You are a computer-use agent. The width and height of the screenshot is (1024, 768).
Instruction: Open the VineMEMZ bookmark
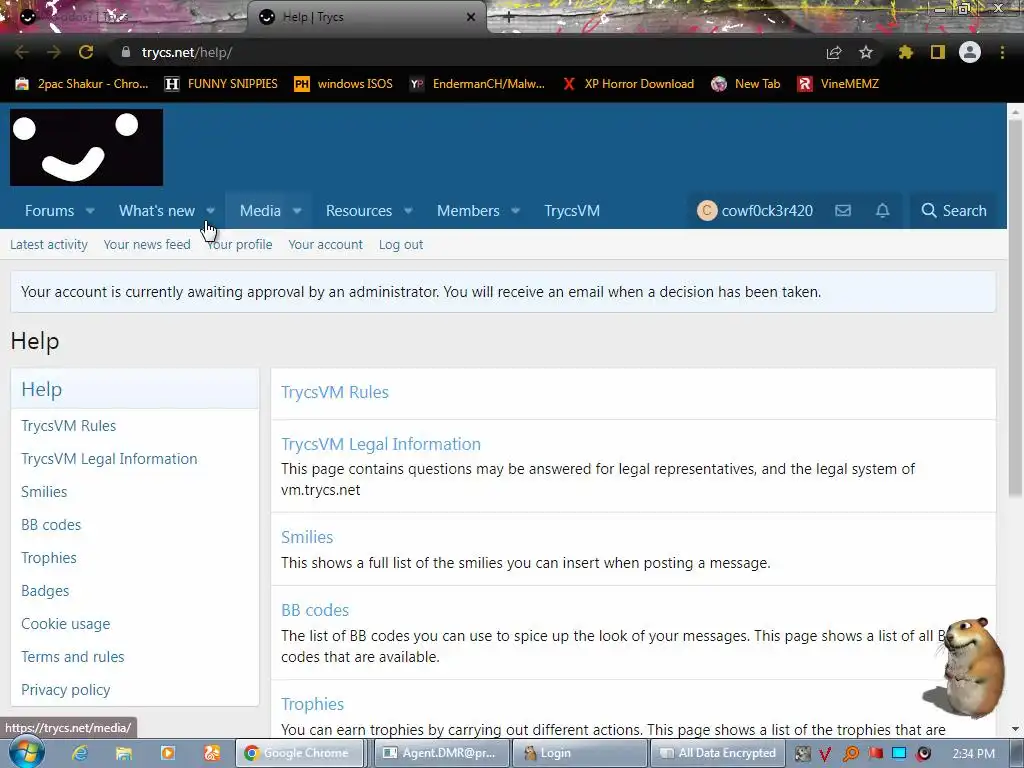pyautogui.click(x=839, y=84)
